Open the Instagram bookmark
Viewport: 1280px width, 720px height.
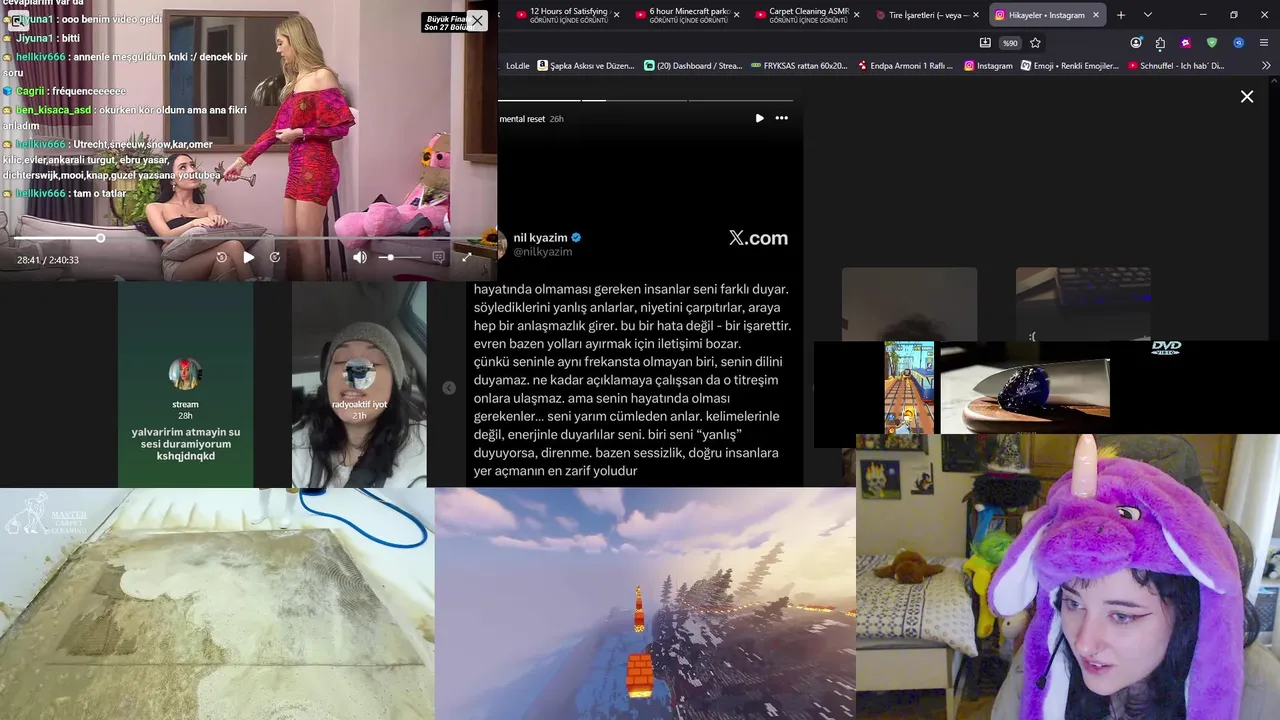[x=988, y=66]
